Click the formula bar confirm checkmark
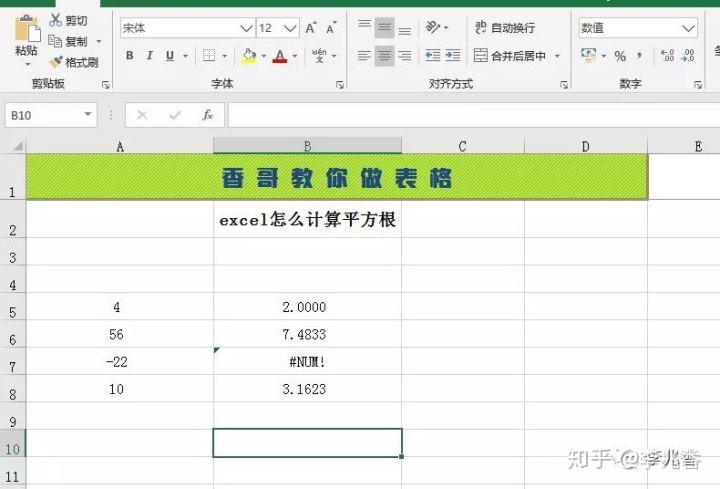The width and height of the screenshot is (720, 489). [175, 115]
